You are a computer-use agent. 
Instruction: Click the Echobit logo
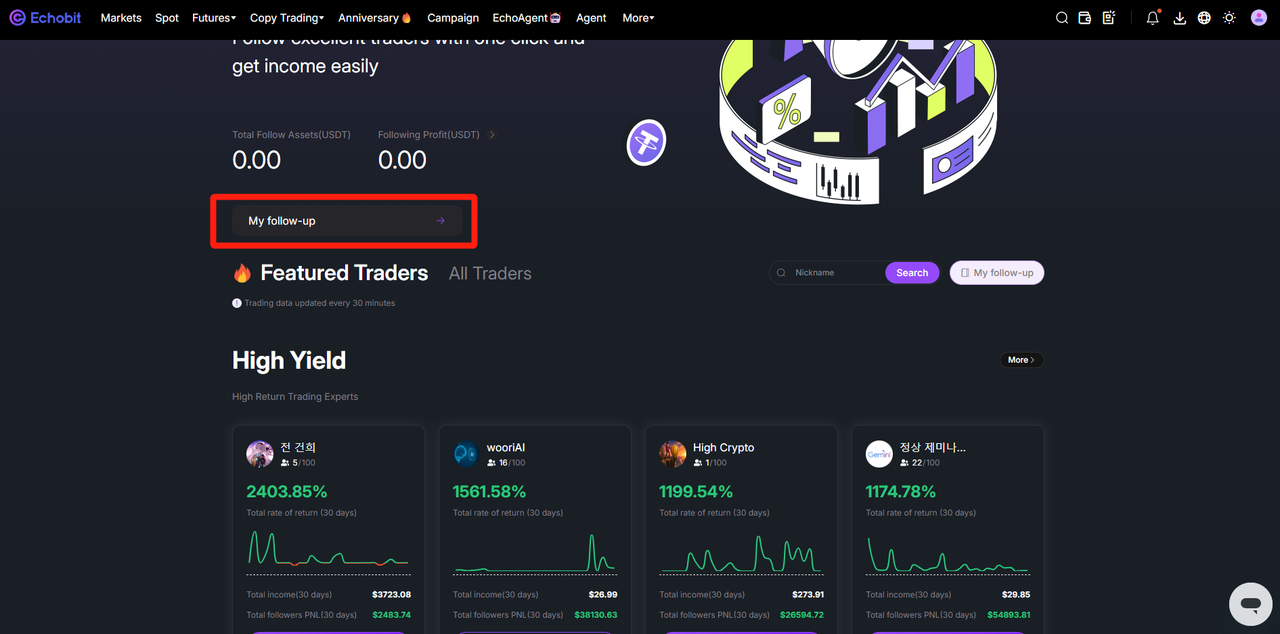(45, 18)
